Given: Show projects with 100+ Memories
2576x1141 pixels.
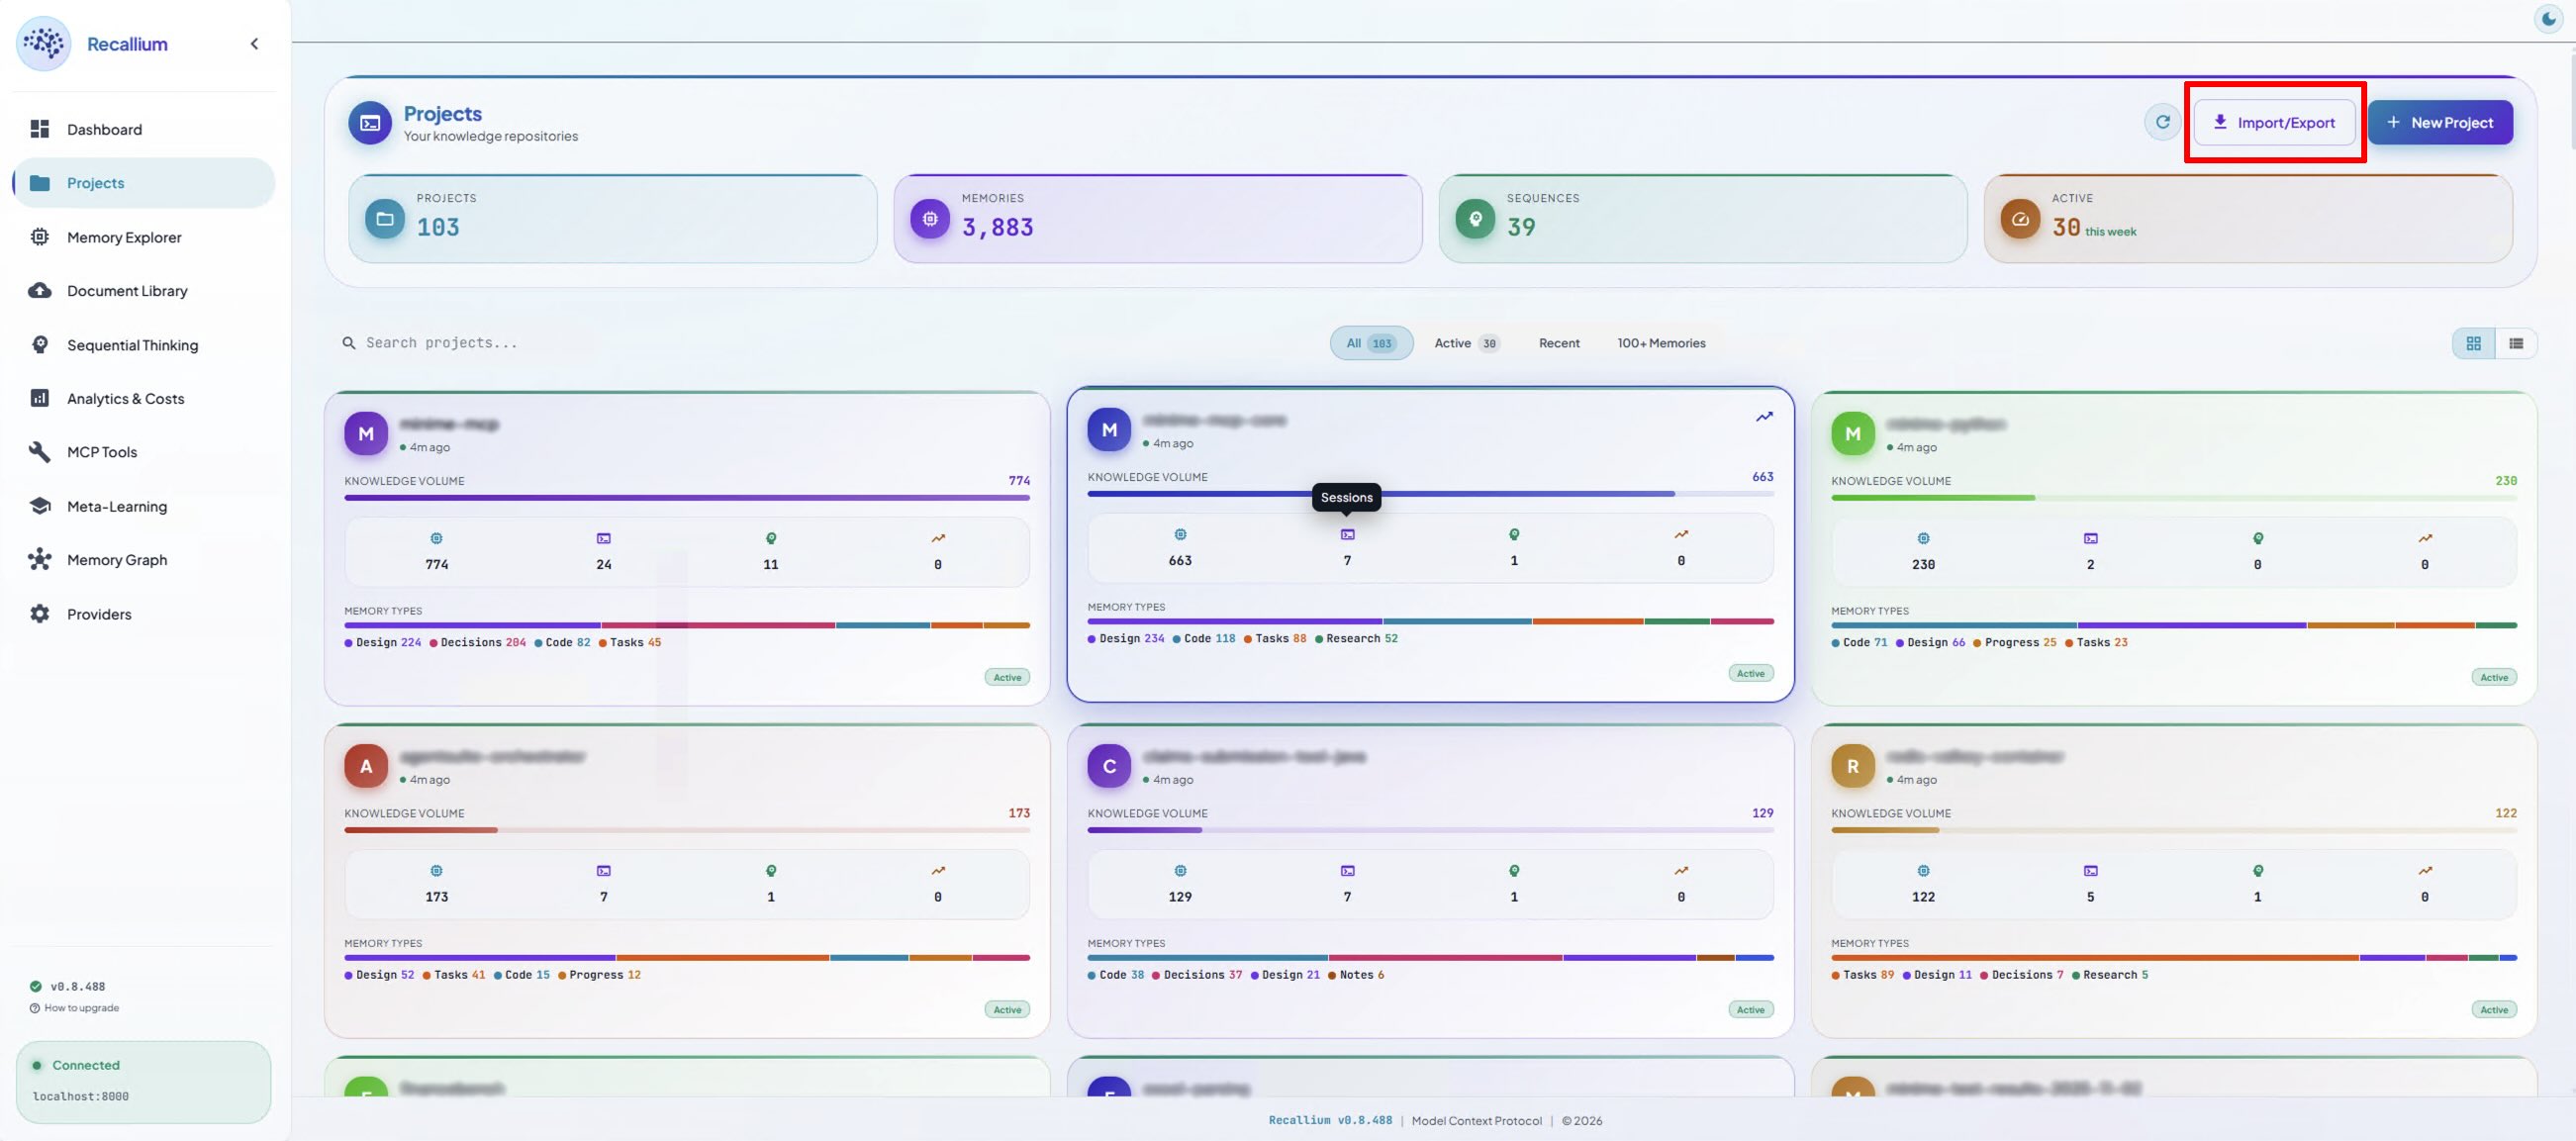Looking at the screenshot, I should click(1661, 343).
